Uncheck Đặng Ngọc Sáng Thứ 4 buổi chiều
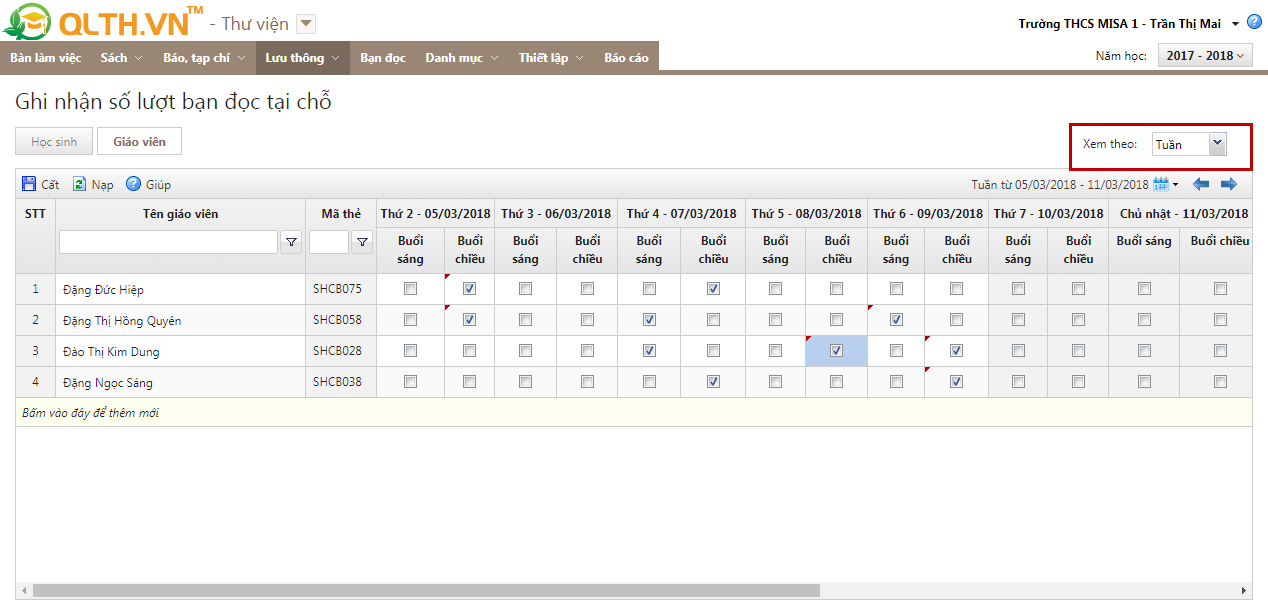Viewport: 1268px width, 615px height. [713, 382]
